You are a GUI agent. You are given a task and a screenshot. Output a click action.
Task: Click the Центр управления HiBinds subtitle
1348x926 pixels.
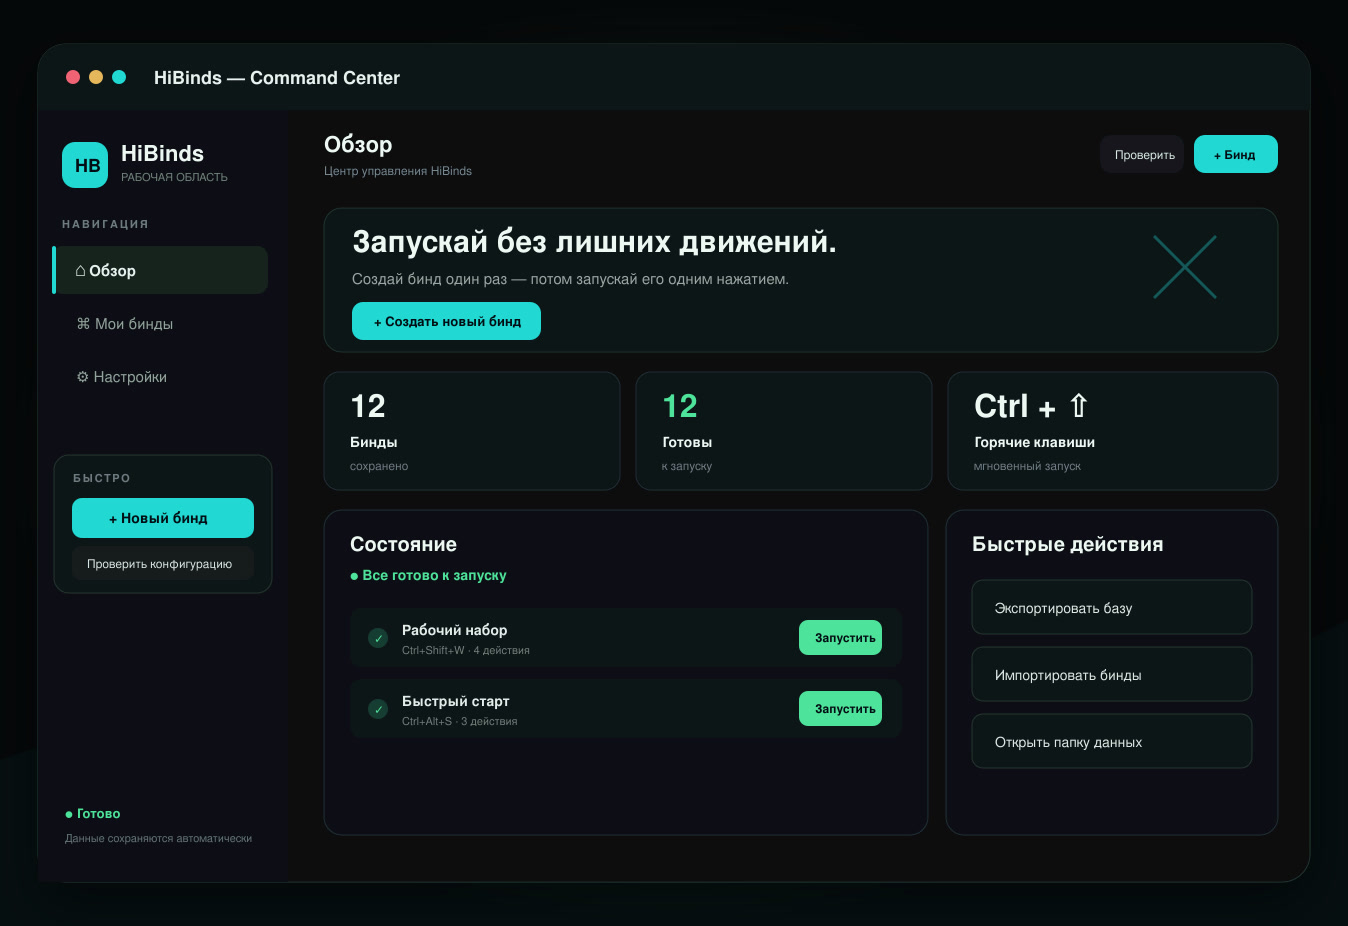coord(398,171)
